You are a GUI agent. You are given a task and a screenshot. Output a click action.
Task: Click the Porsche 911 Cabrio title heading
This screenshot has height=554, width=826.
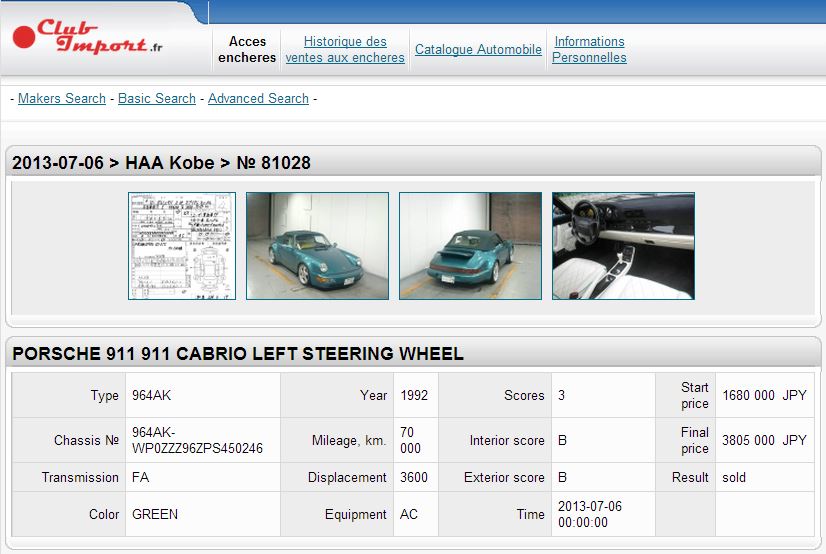coord(238,354)
